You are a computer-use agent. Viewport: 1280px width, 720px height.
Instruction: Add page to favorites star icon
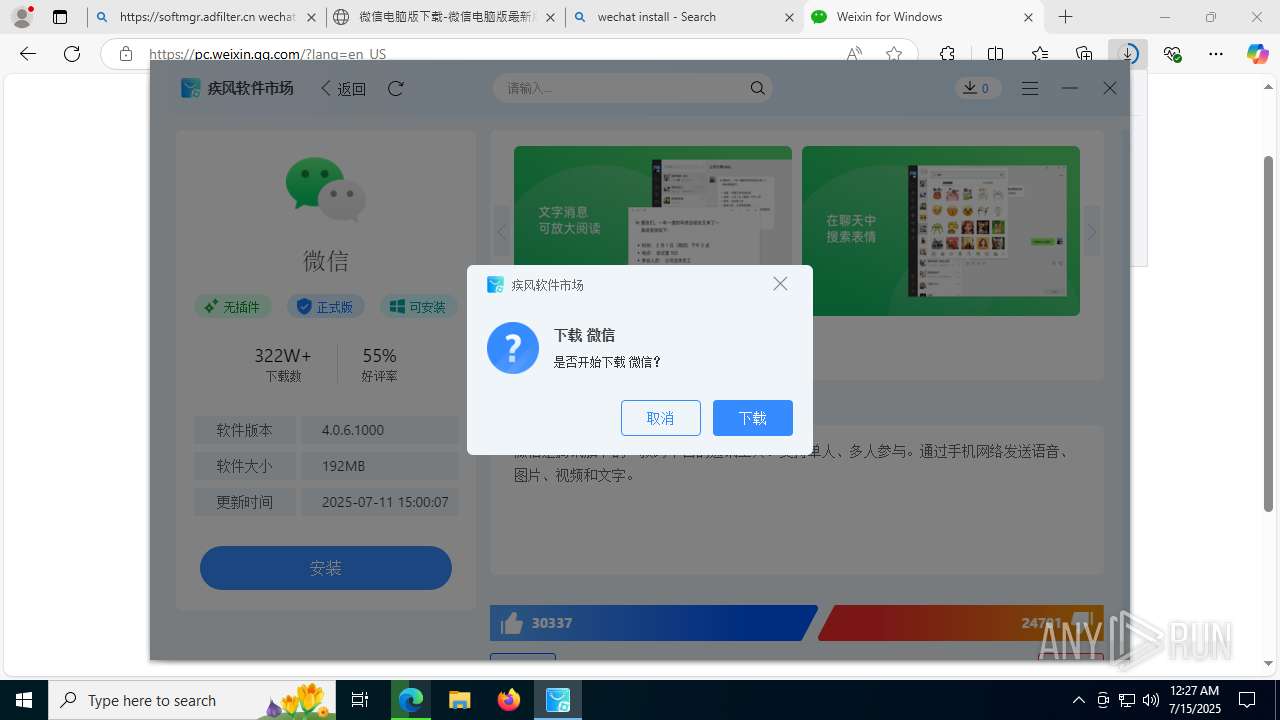(x=894, y=54)
